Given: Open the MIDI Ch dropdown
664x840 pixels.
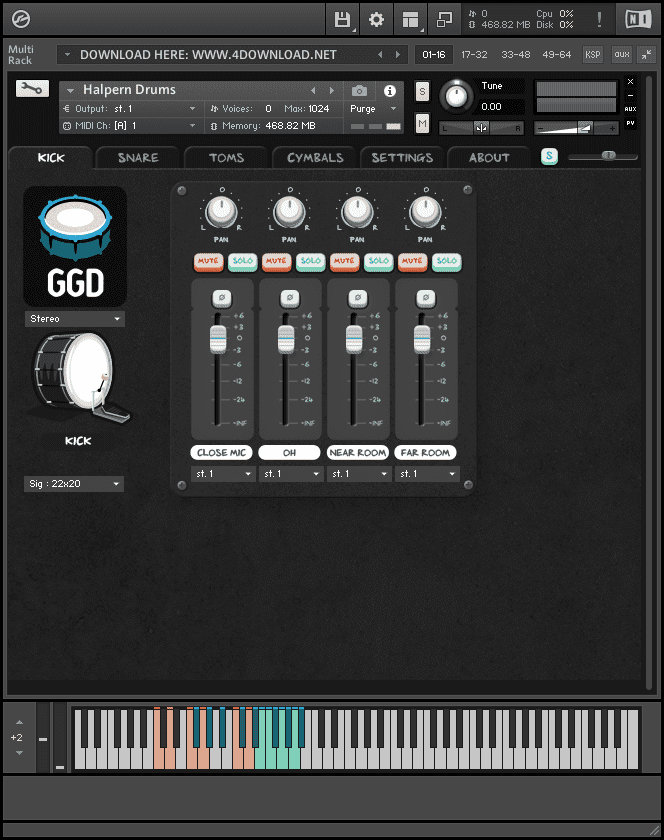Looking at the screenshot, I should point(129,126).
